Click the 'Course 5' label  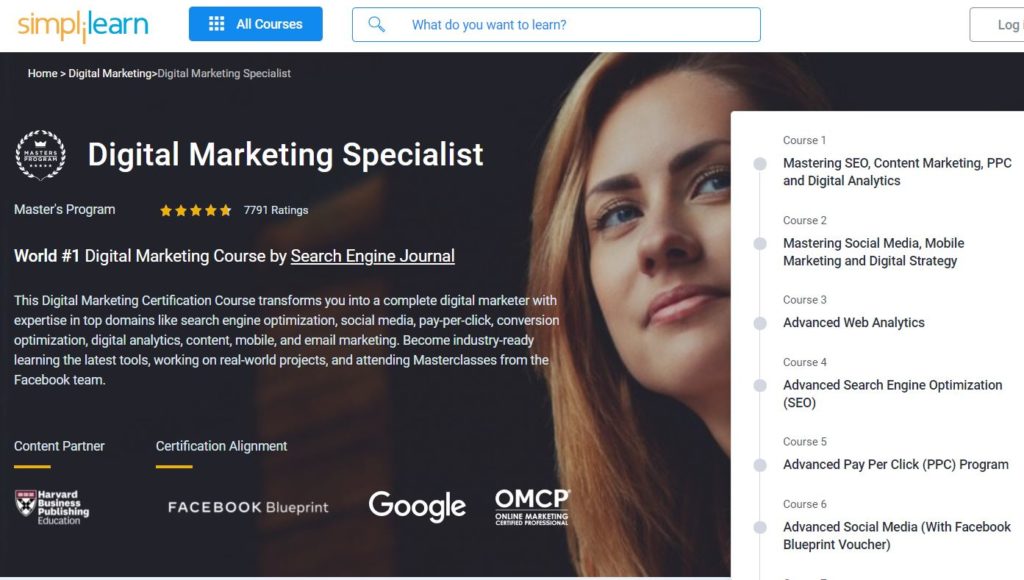[x=805, y=442]
